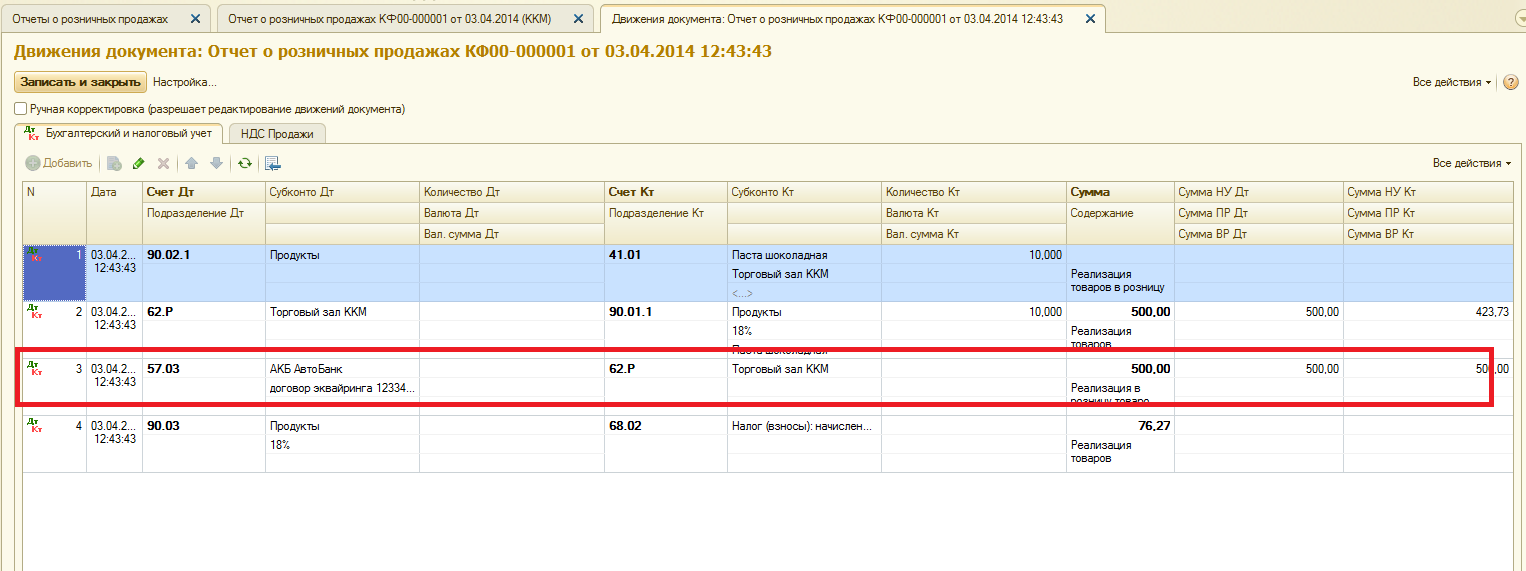1526x571 pixels.
Task: Click the Дт/Кт icon of entry 1
Action: (35, 255)
